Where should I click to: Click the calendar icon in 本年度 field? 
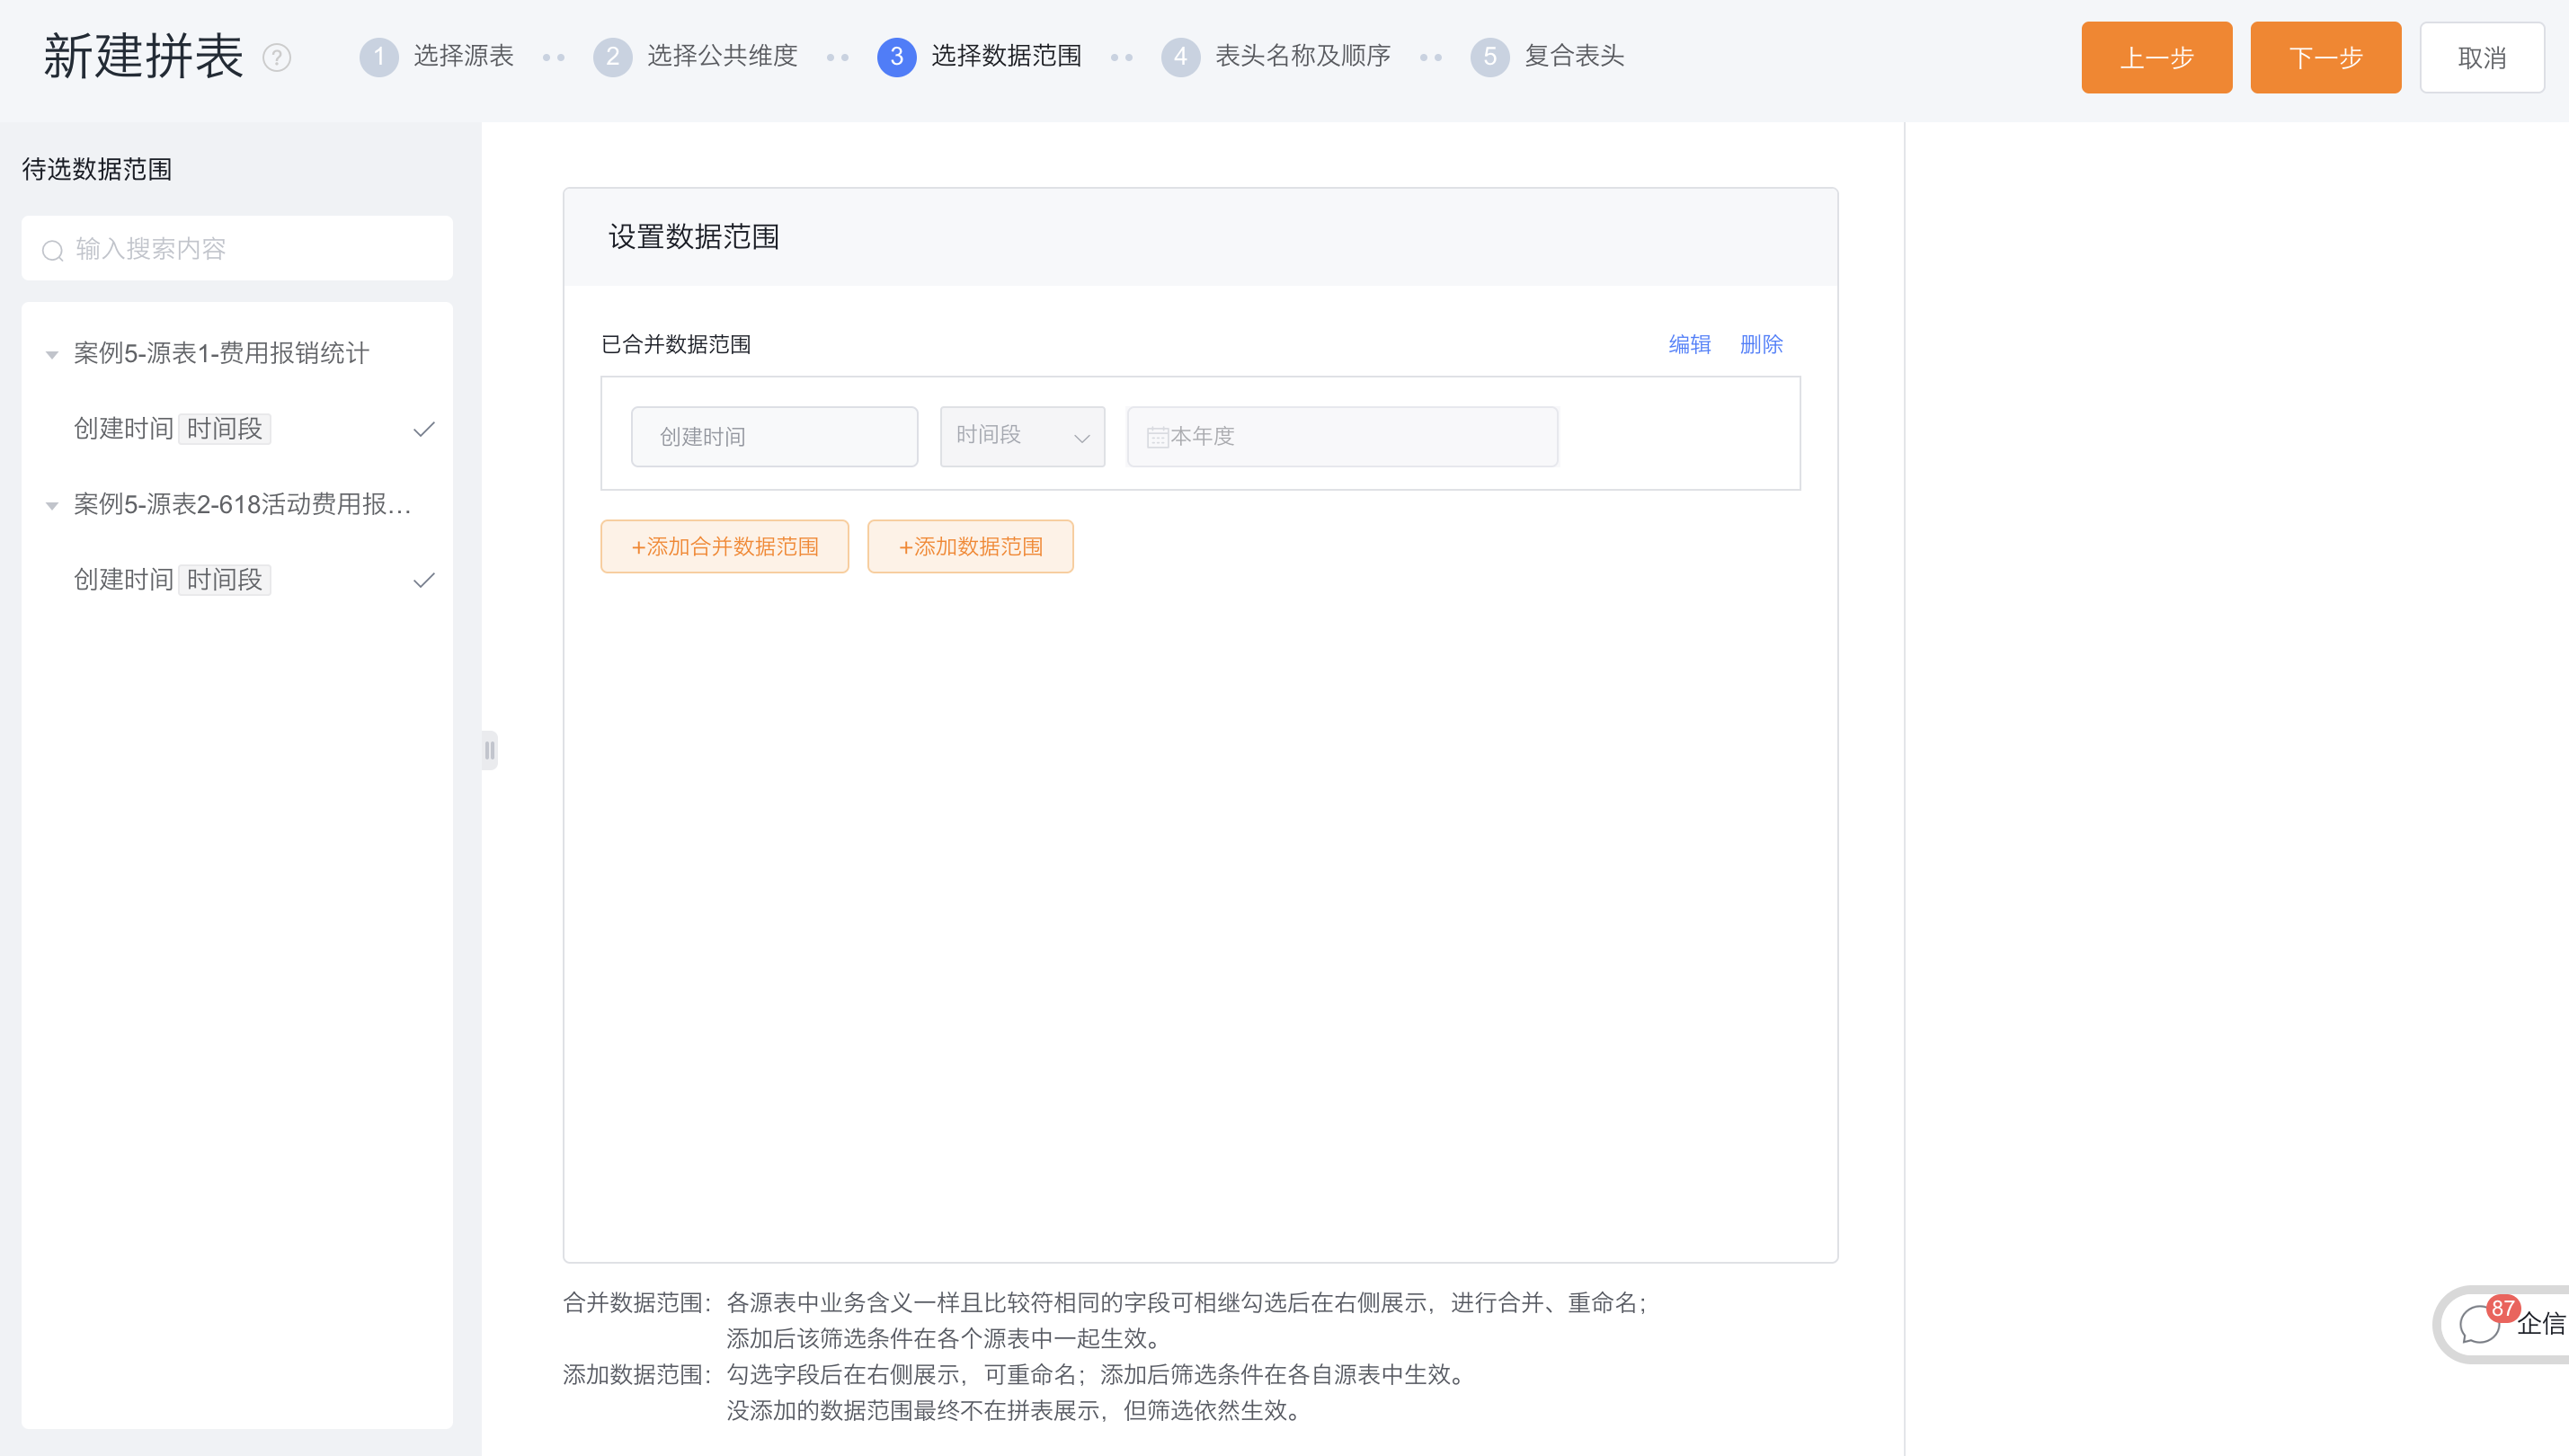pyautogui.click(x=1157, y=437)
